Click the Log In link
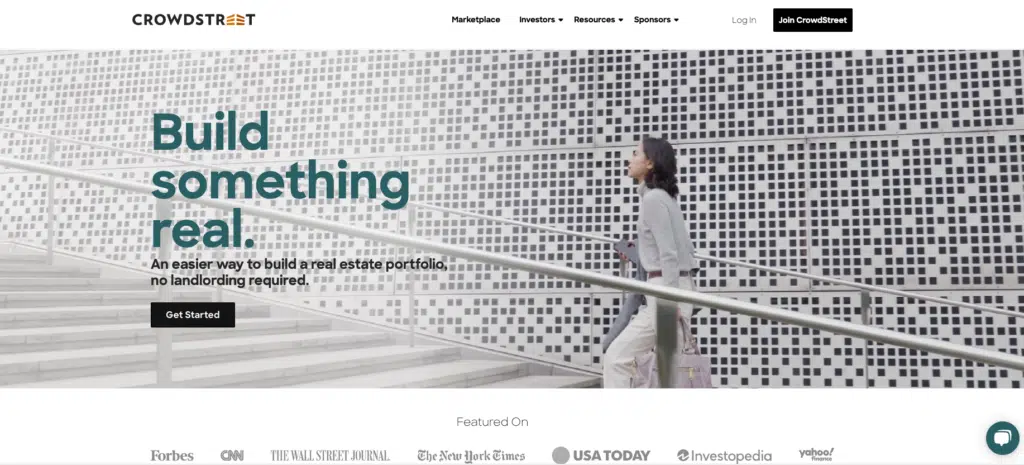 [x=744, y=20]
